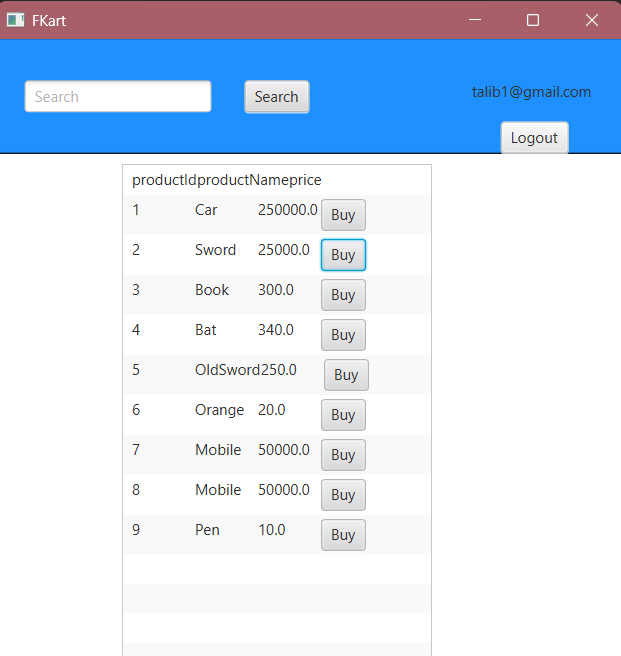
Task: Click the 250000.0 price value
Action: (287, 210)
